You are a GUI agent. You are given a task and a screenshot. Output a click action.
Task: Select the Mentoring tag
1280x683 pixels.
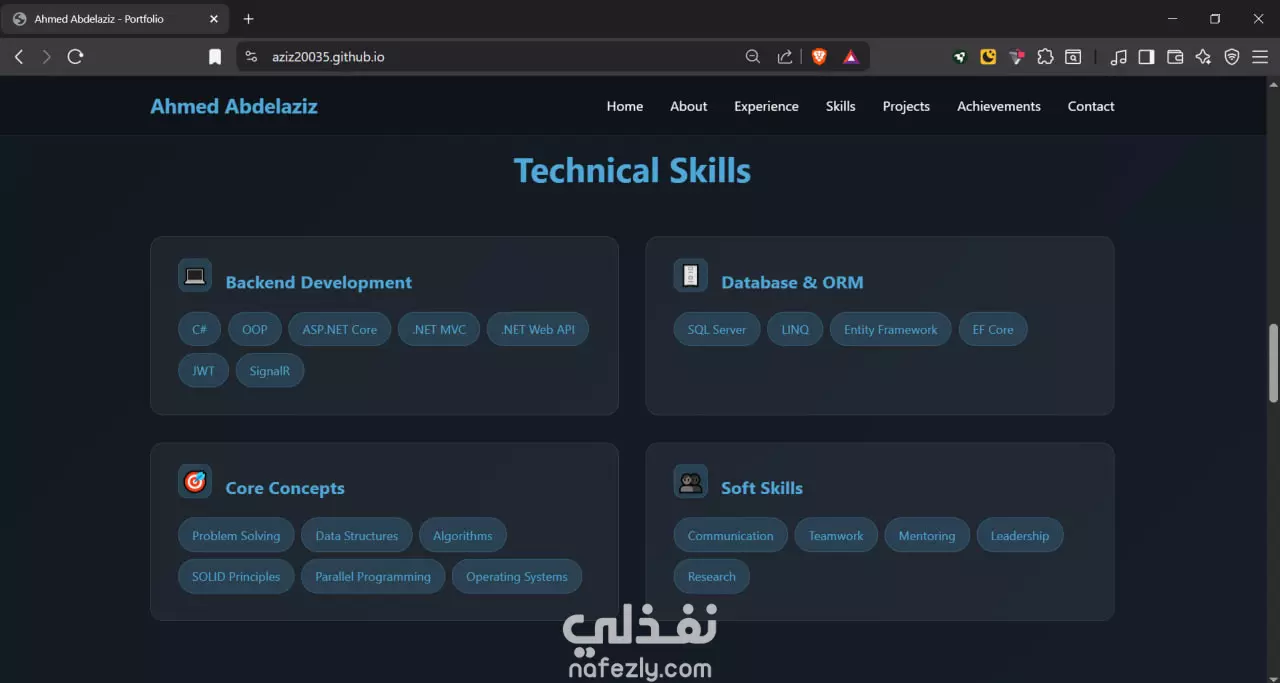pyautogui.click(x=927, y=535)
